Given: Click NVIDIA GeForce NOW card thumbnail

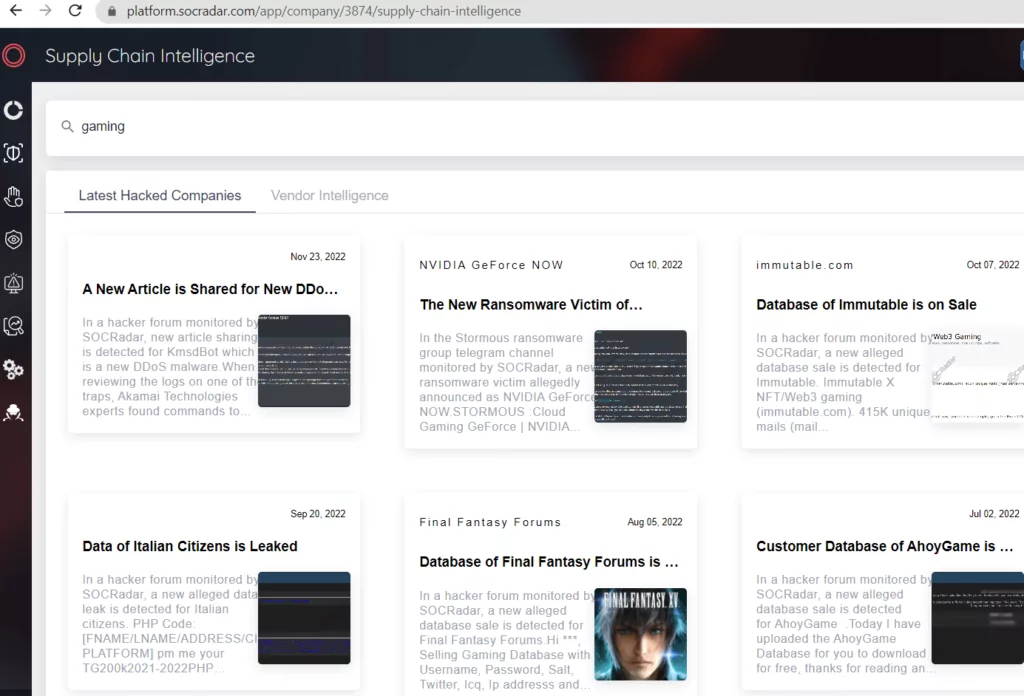Looking at the screenshot, I should click(641, 376).
